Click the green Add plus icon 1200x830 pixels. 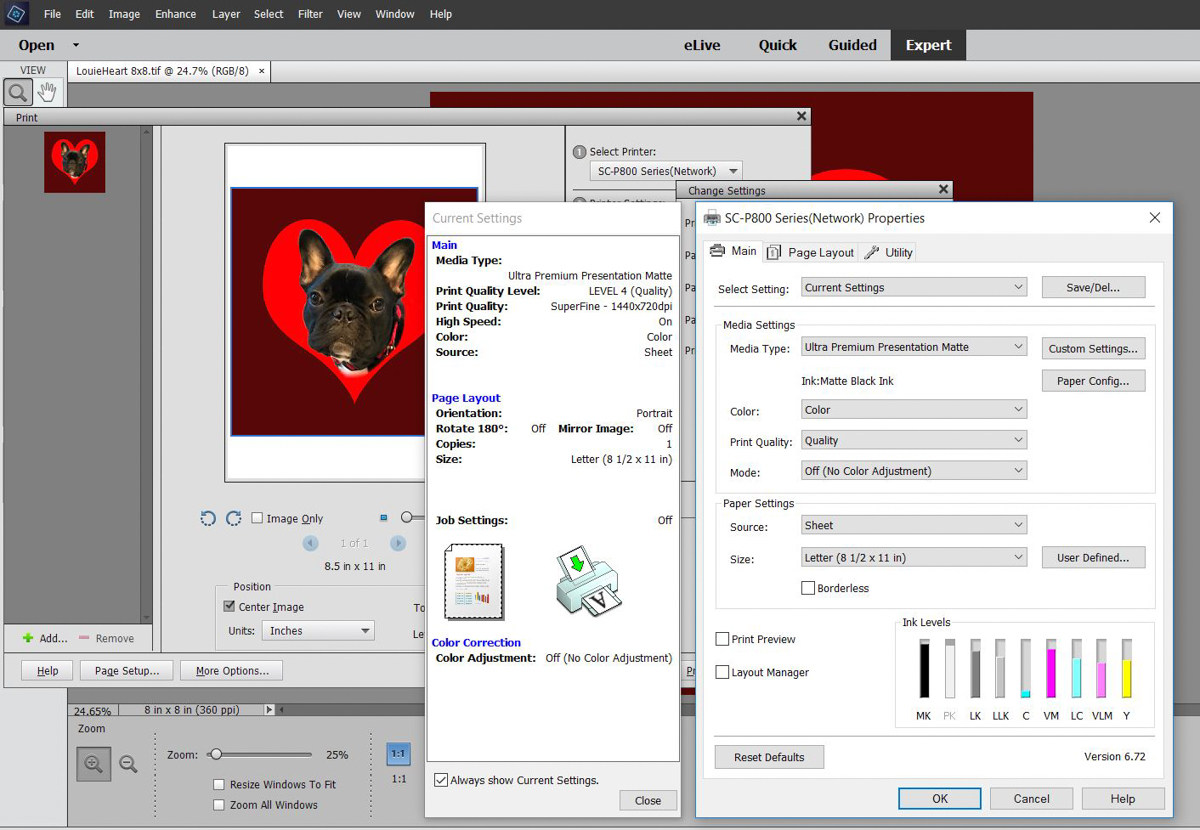pos(28,638)
